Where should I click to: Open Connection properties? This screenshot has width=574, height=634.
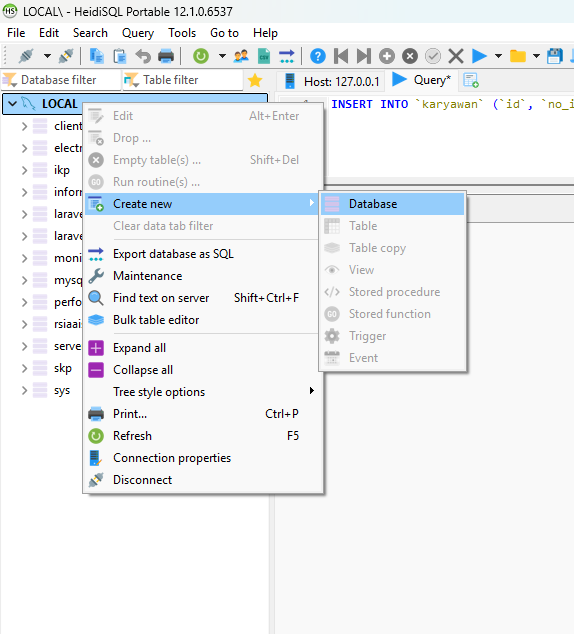202,458
